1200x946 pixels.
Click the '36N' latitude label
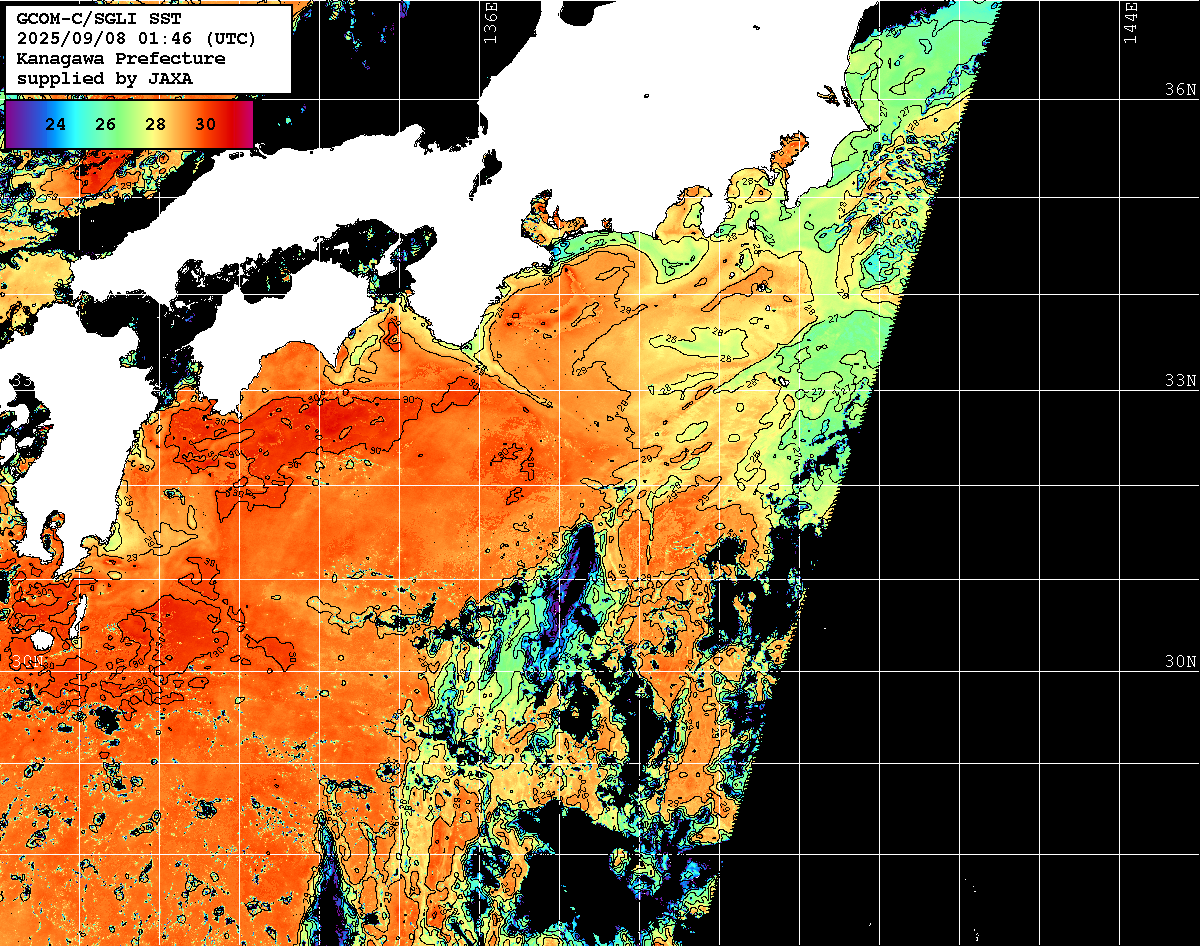click(x=1180, y=89)
